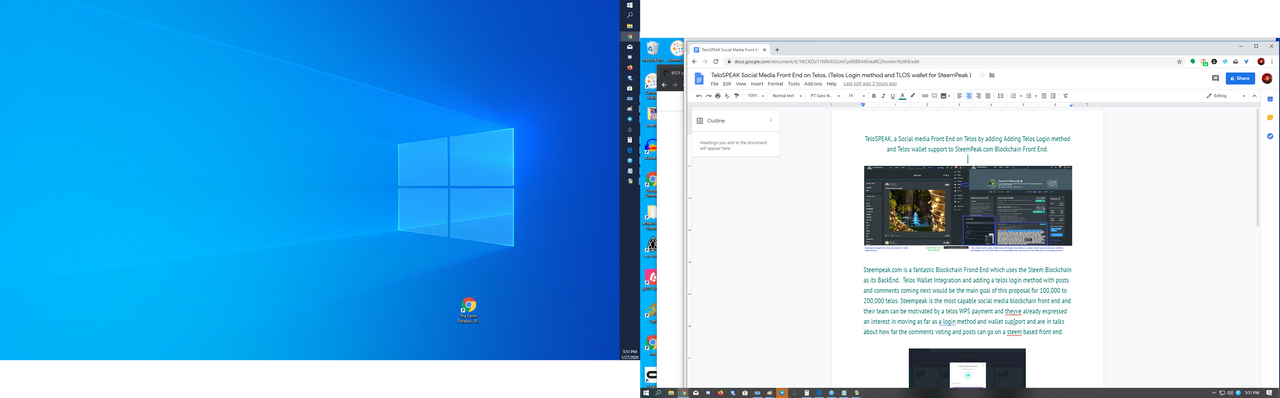Decrease the paragraph indent
Image resolution: width=1280 pixels, height=398 pixels.
[x=1043, y=95]
